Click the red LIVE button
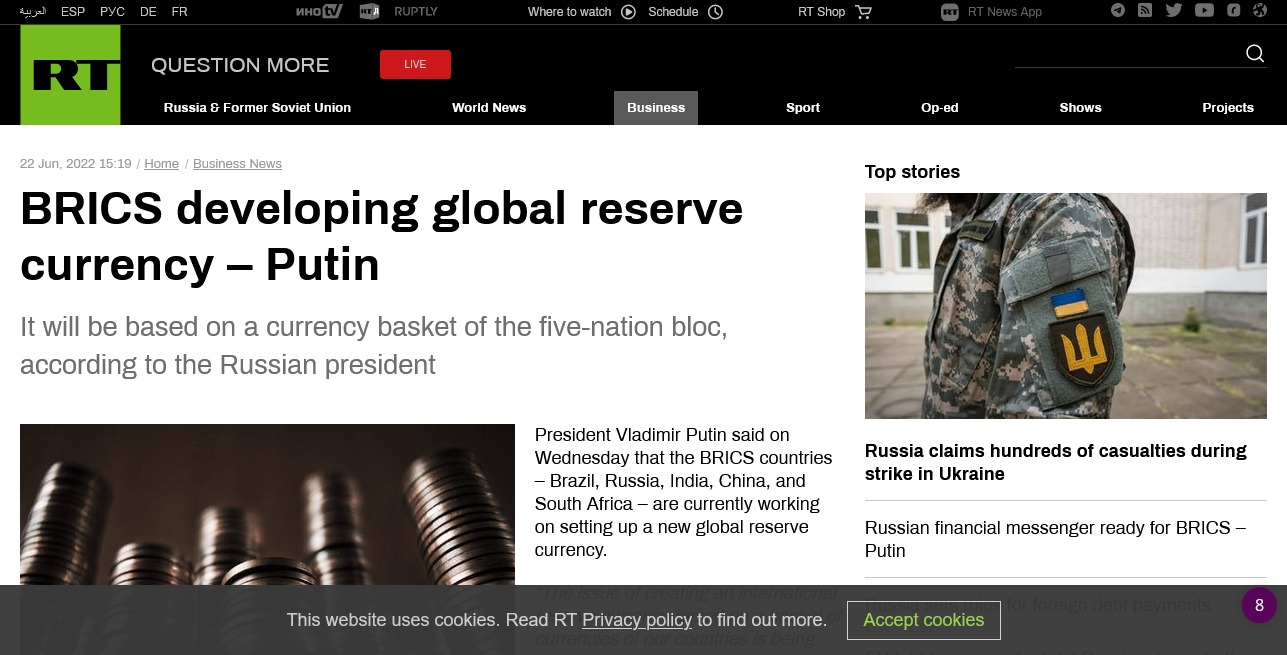The image size is (1287, 655). 415,64
